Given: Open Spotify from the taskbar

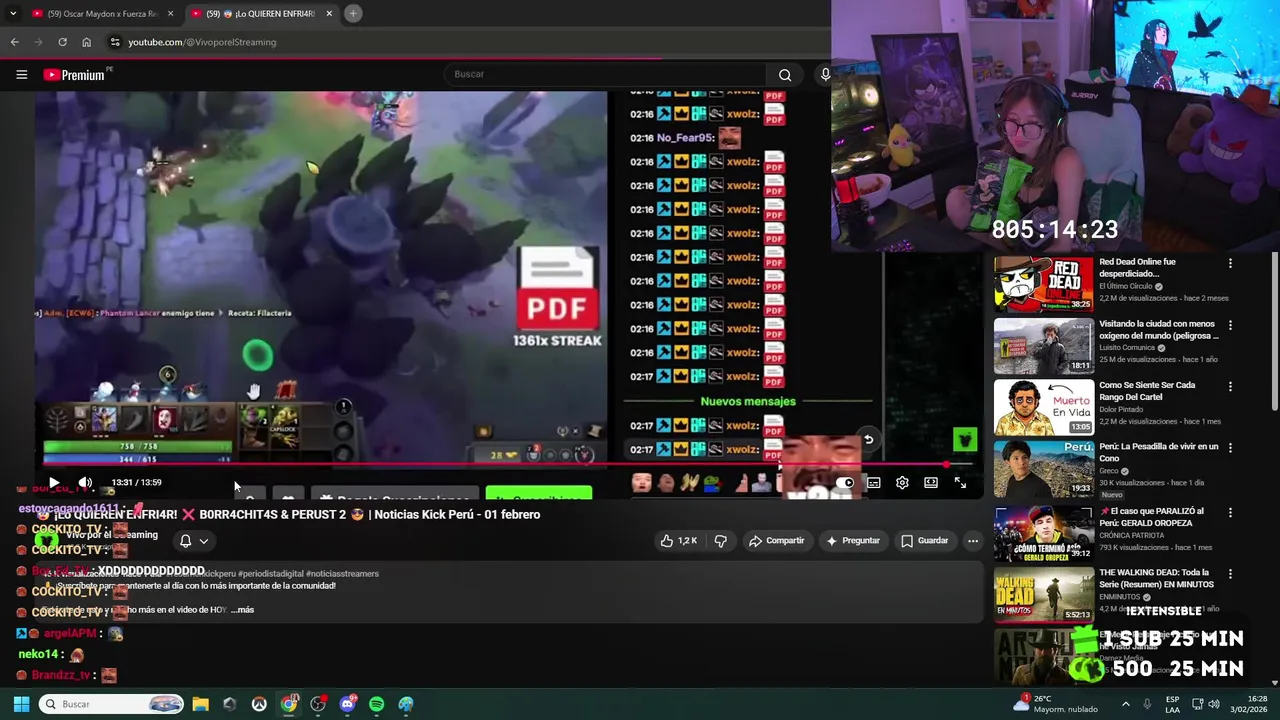Looking at the screenshot, I should 376,704.
